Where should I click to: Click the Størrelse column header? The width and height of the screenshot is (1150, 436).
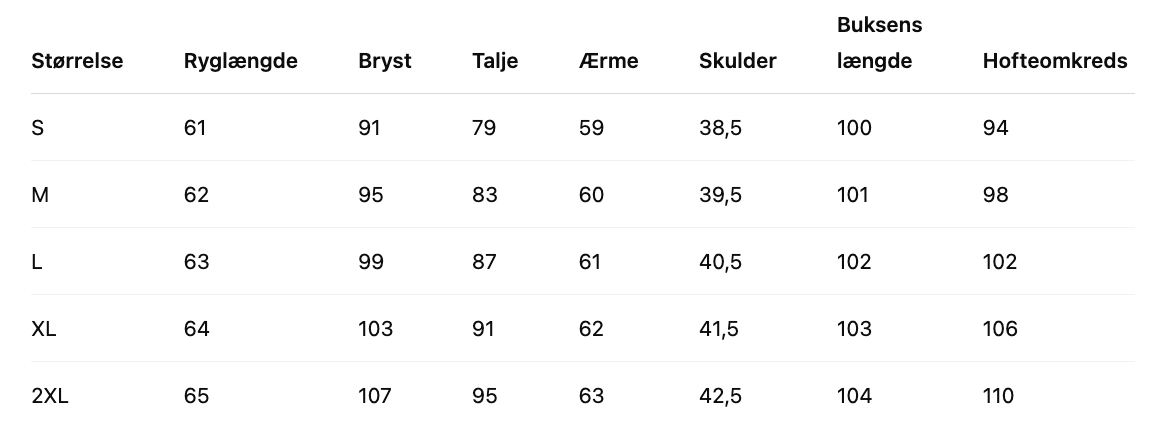tap(77, 61)
